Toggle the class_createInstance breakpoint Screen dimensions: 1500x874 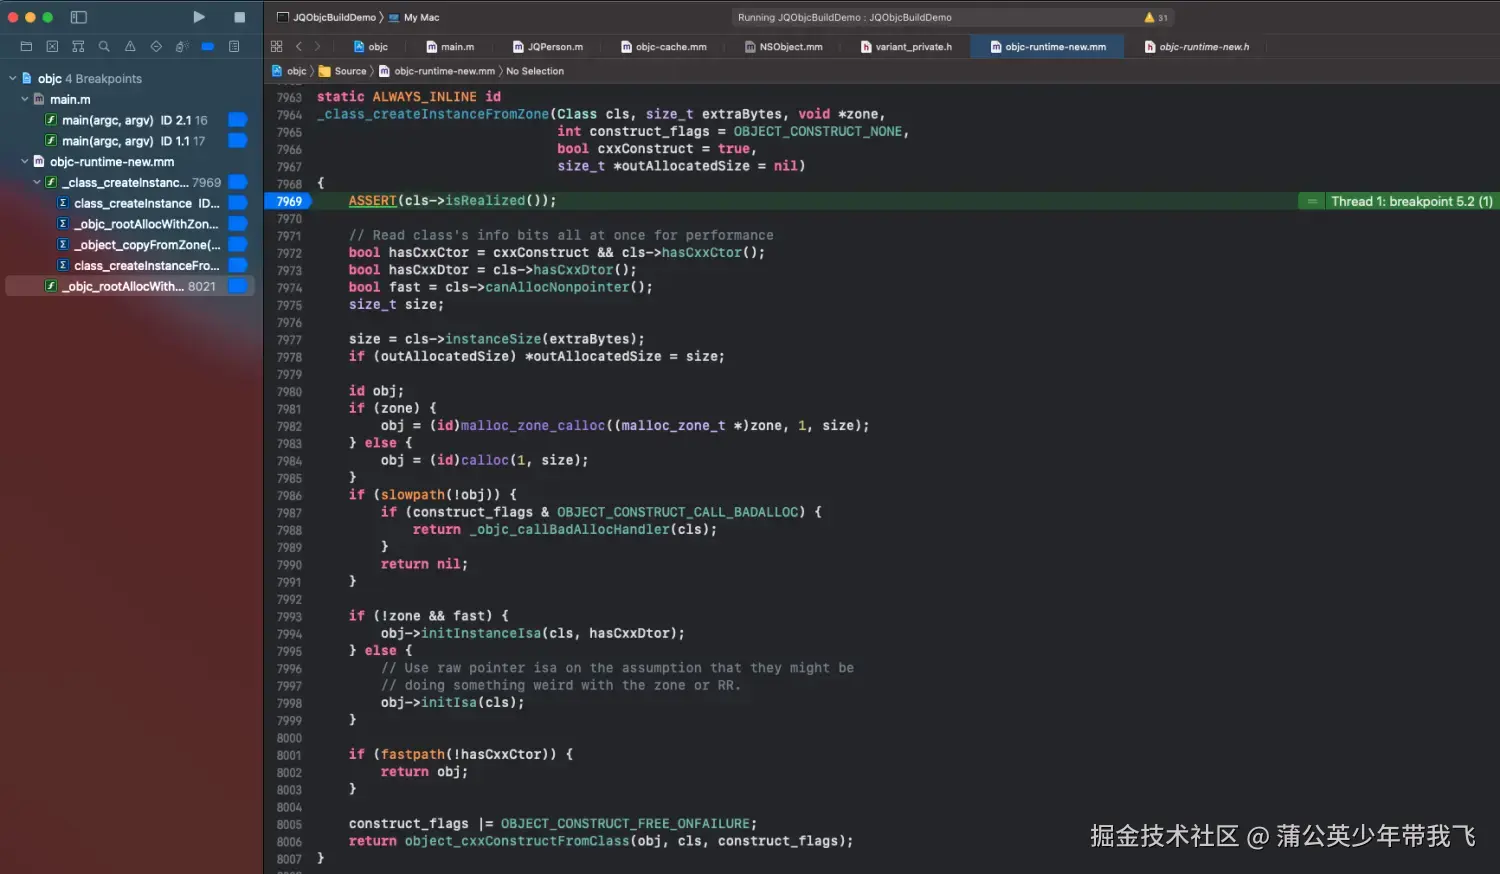click(237, 202)
